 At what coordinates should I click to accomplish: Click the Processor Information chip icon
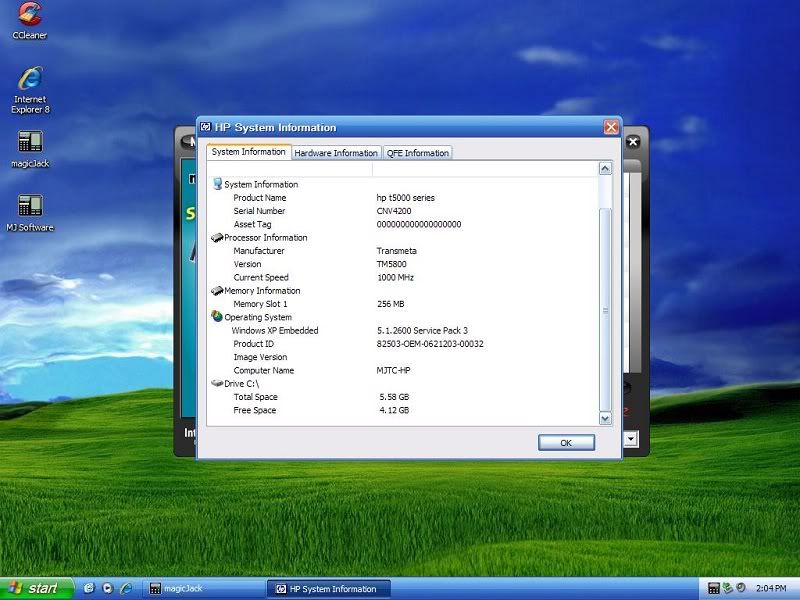217,238
